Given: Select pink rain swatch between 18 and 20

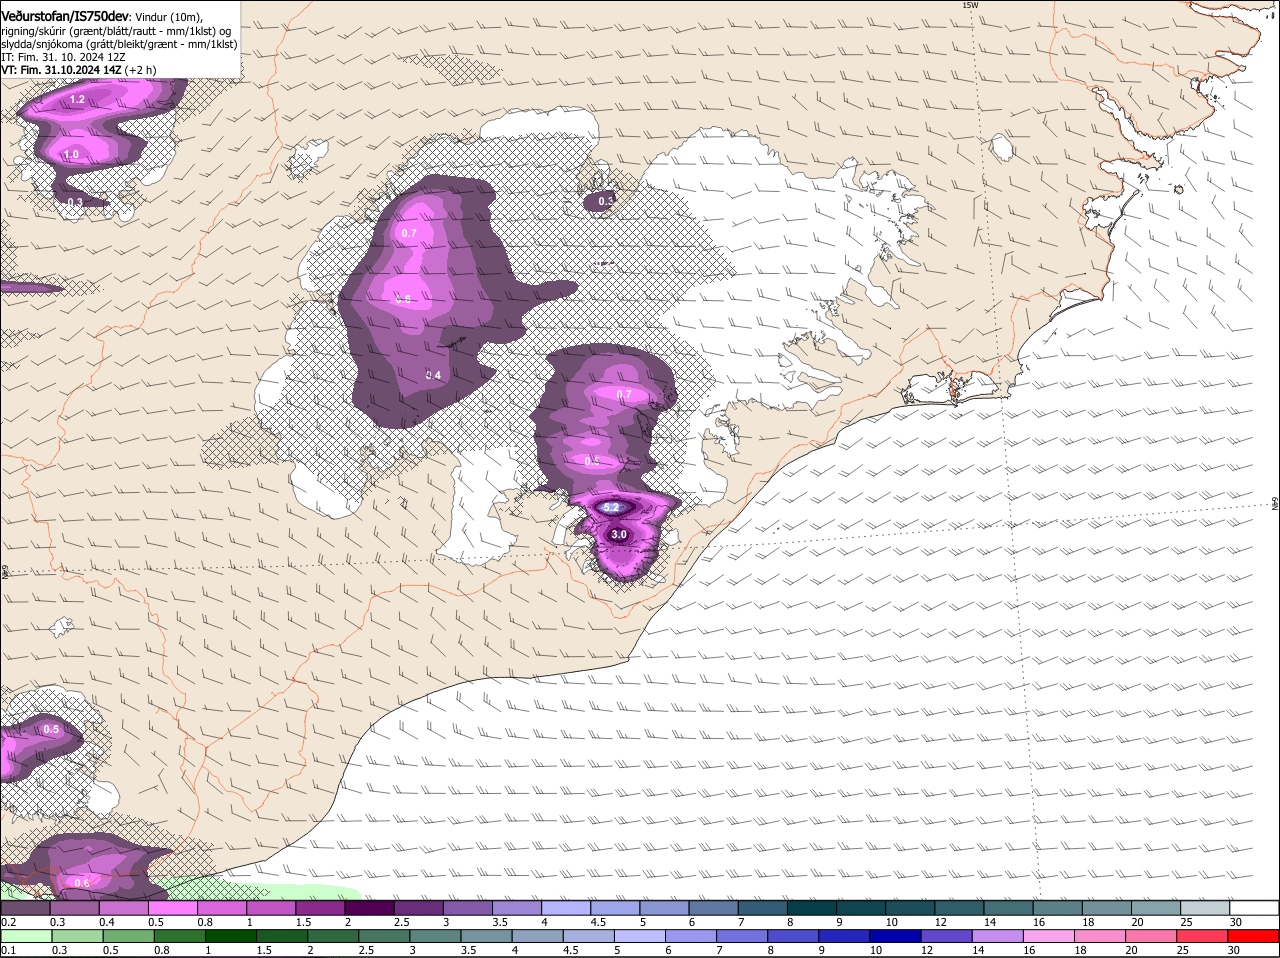Looking at the screenshot, I should pos(1102,936).
